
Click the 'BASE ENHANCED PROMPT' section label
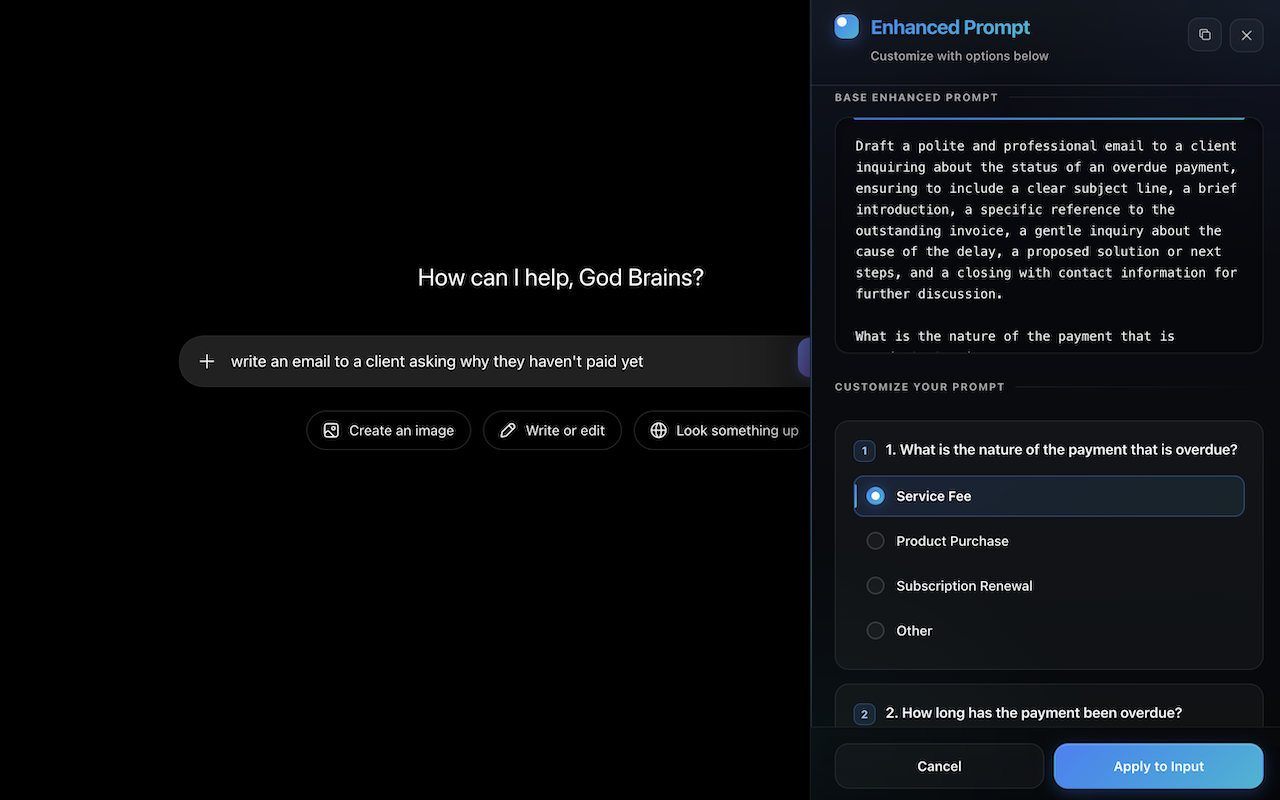tap(916, 97)
